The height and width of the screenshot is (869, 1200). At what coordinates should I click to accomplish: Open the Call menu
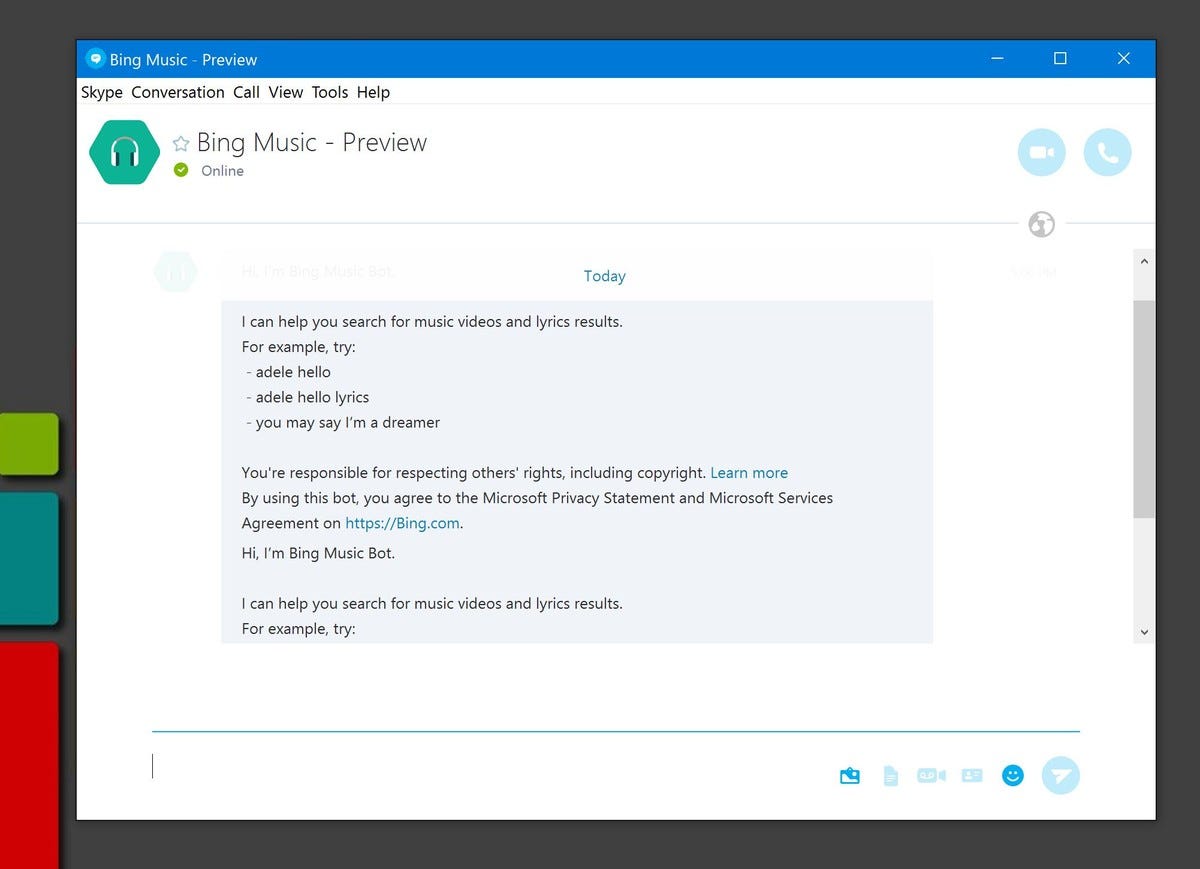pos(246,92)
